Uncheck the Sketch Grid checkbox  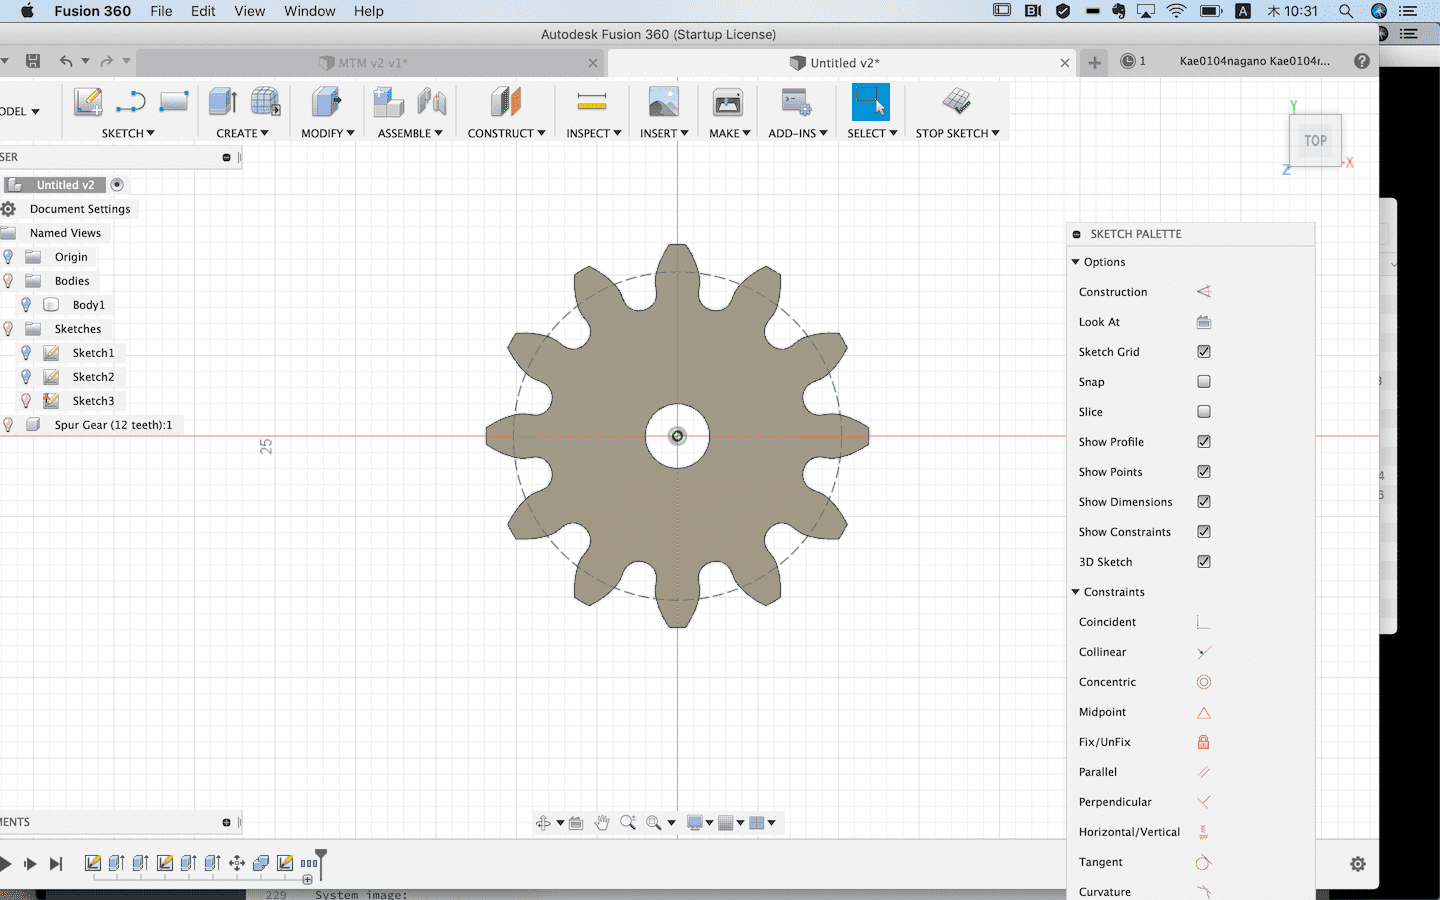(1204, 352)
